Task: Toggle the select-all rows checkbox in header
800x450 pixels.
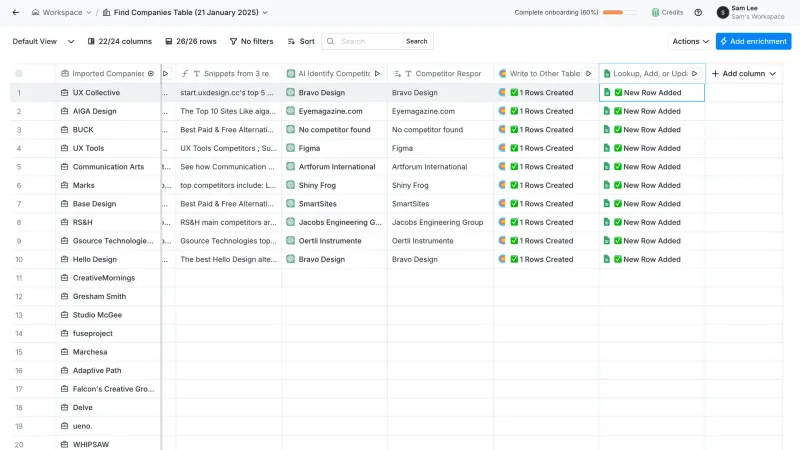Action: tap(19, 73)
